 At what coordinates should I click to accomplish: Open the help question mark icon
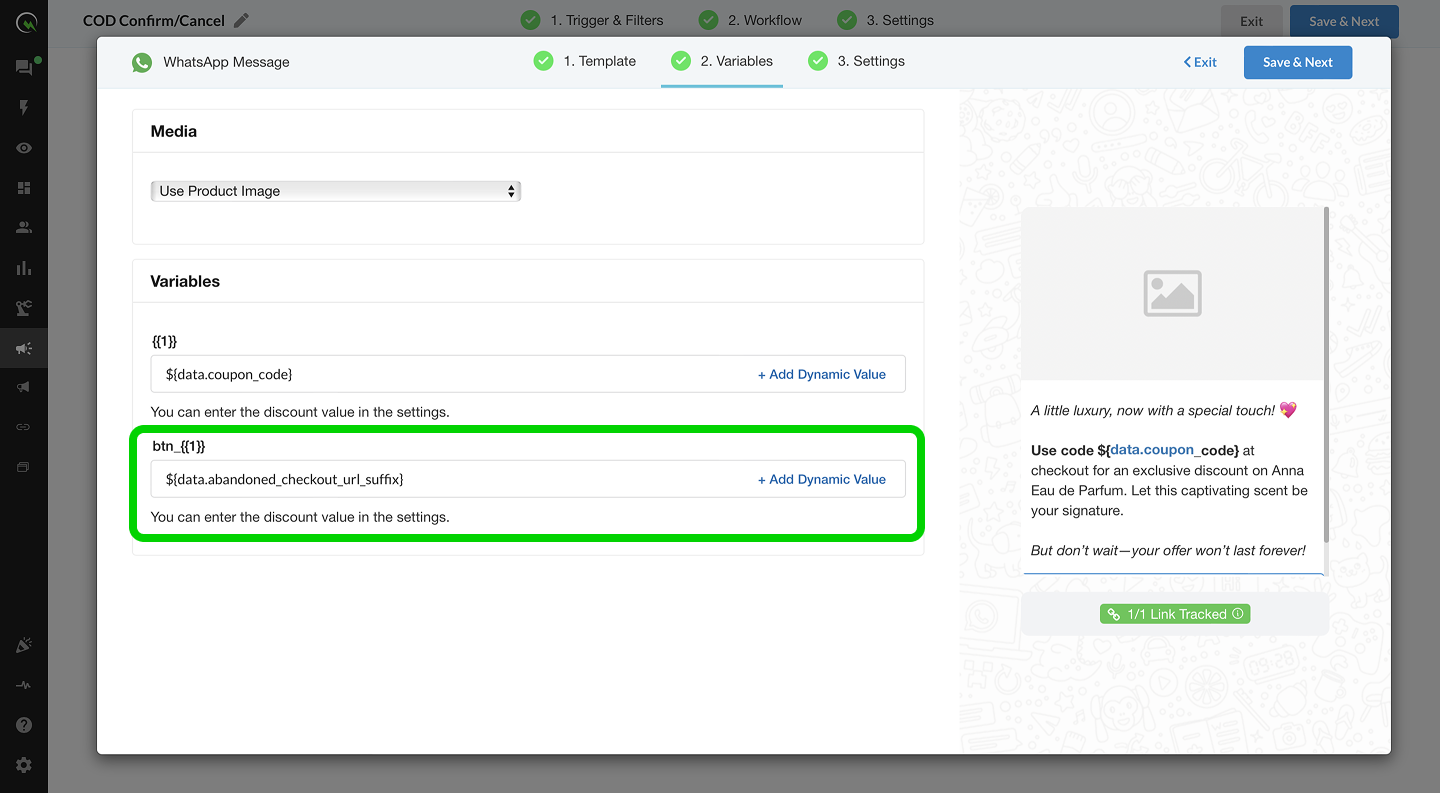[24, 725]
